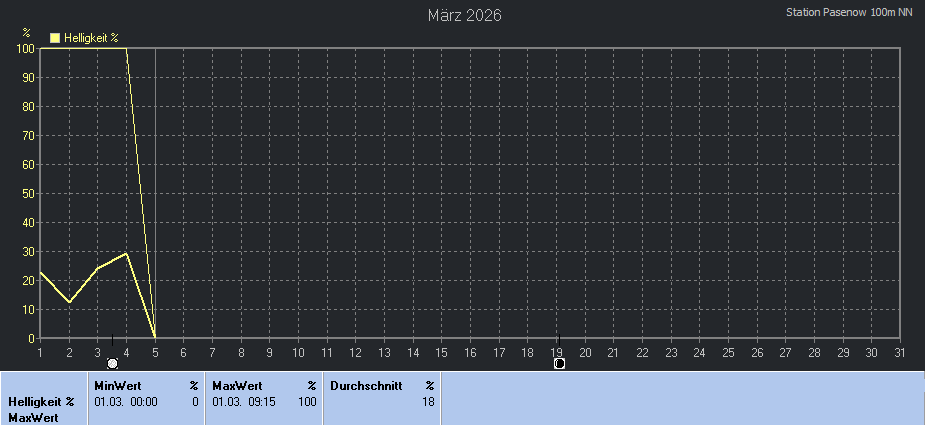Click the full moon icon below the axis
This screenshot has height=425, width=925.
click(x=112, y=363)
